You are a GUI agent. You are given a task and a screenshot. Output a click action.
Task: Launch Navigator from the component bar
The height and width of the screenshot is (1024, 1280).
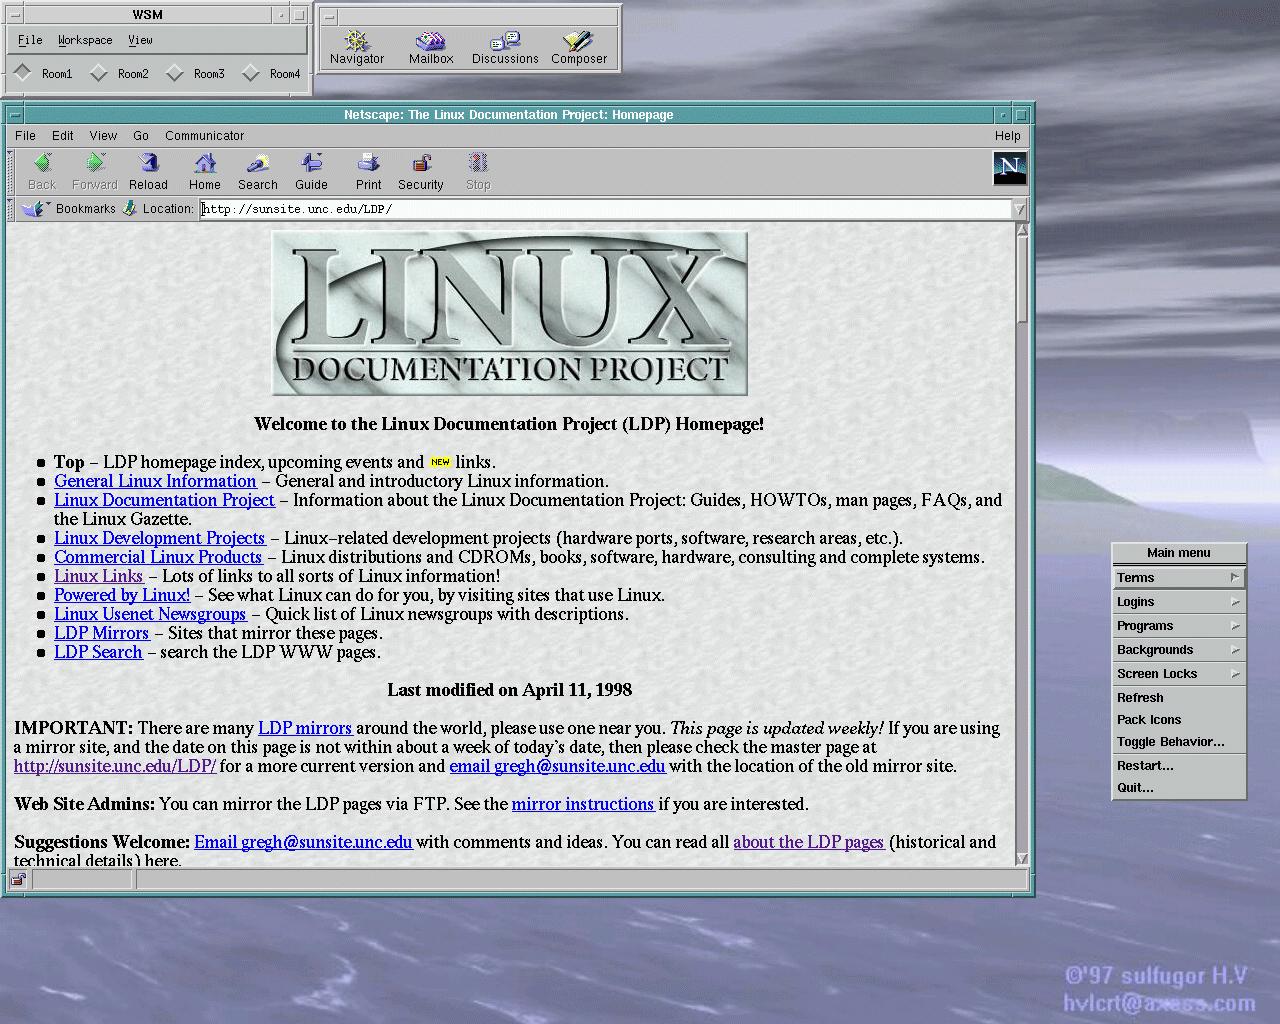(x=357, y=41)
